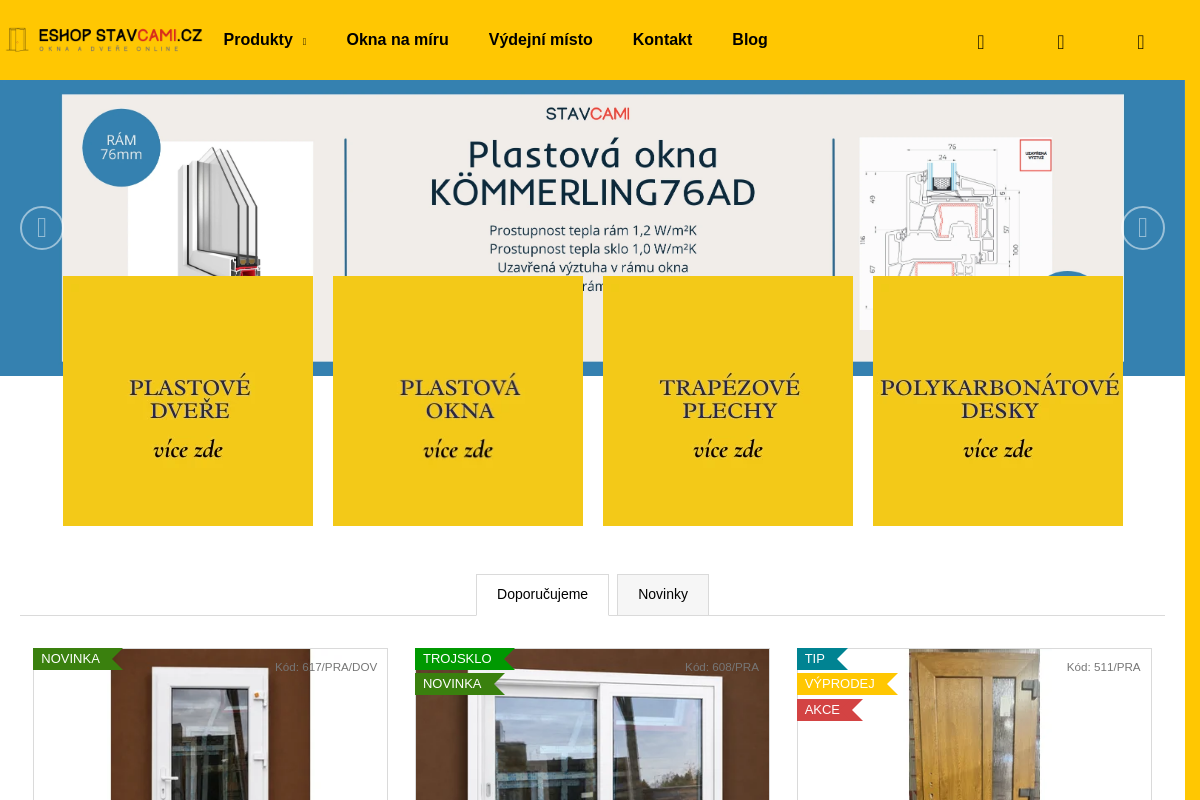The image size is (1200, 800).
Task: Open the Okna na míru menu item
Action: click(397, 40)
